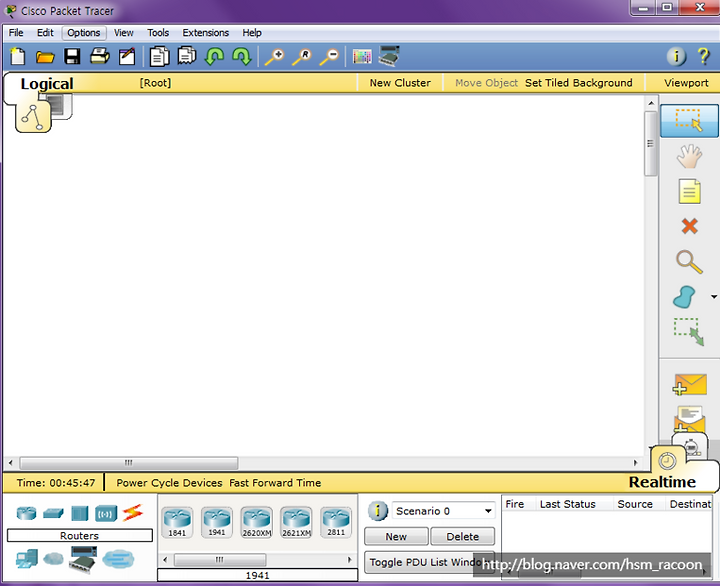Screen dimensions: 720x586
Task: Pick the 1841 router
Action: 177,522
